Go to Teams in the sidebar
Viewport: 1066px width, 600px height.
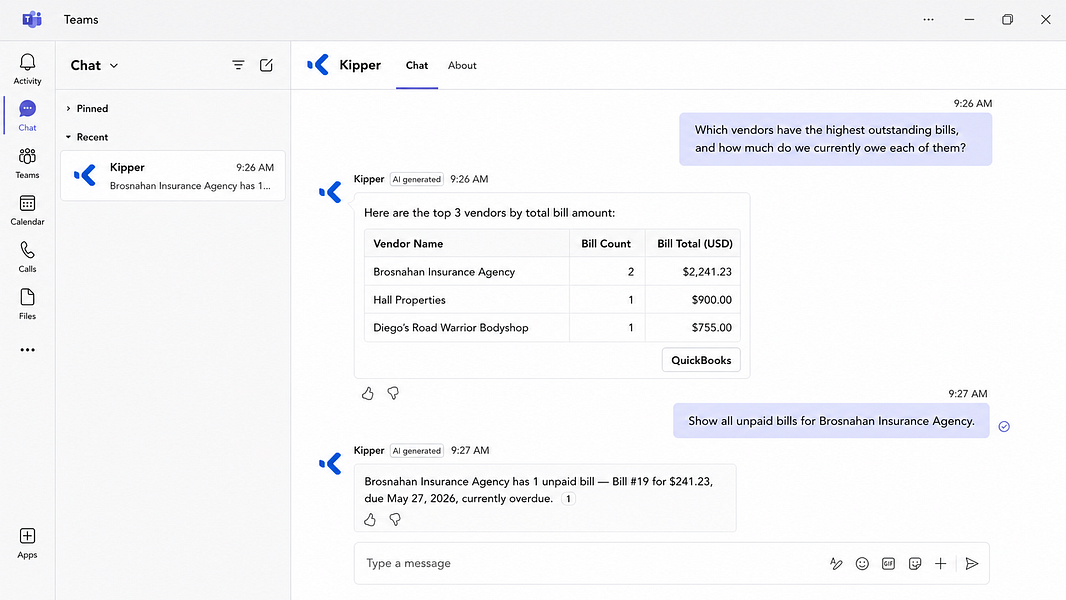point(27,163)
